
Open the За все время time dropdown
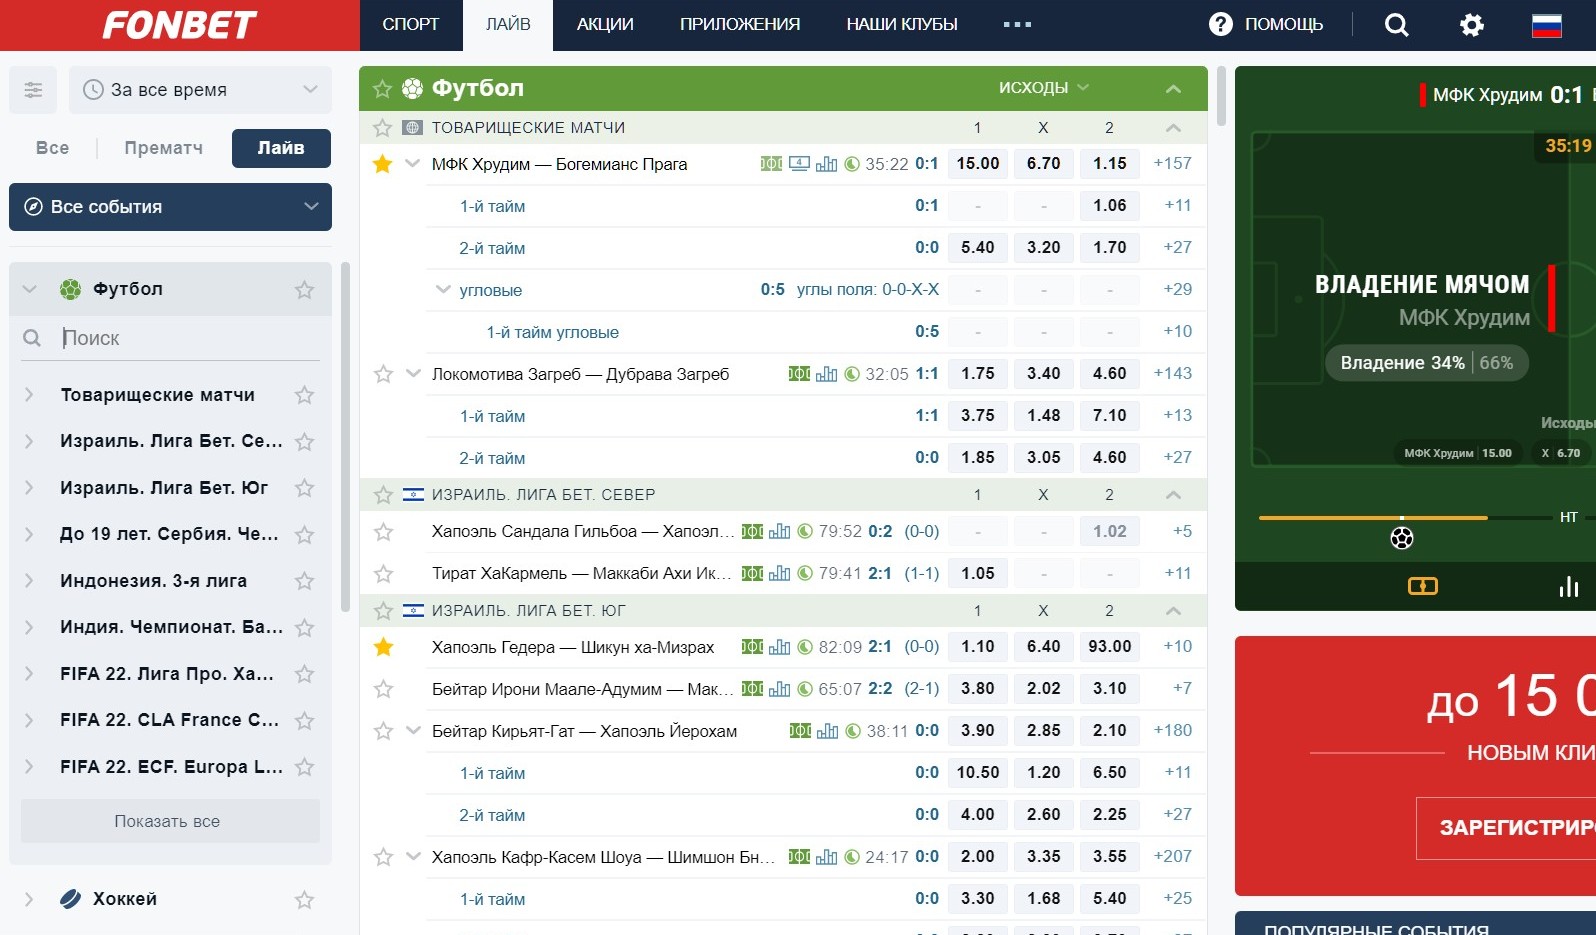pyautogui.click(x=200, y=90)
